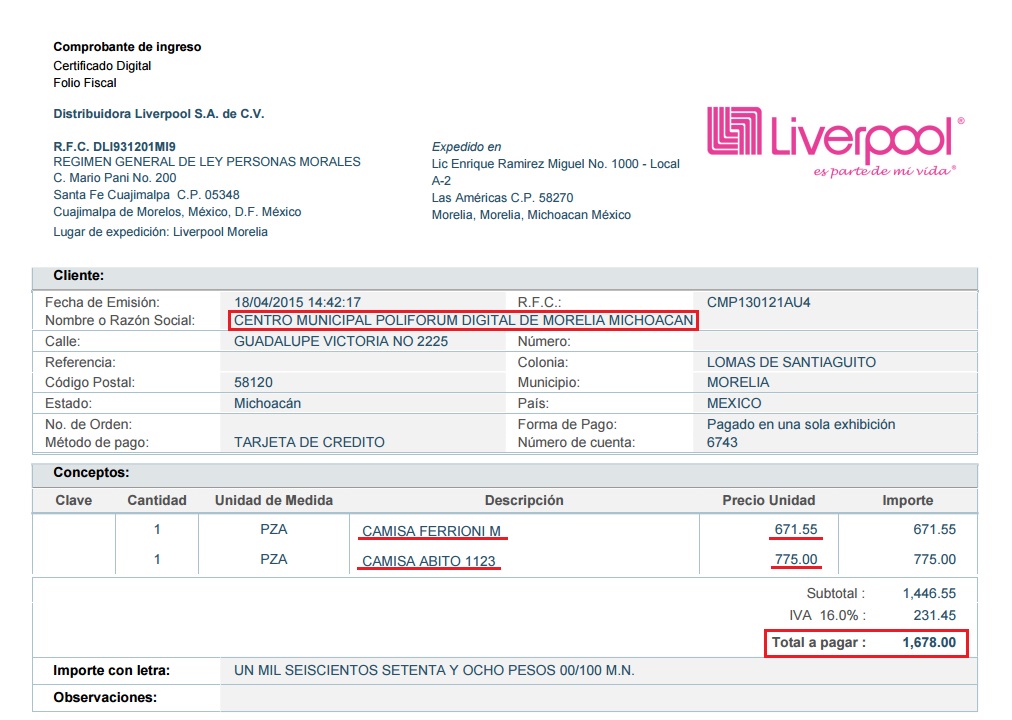This screenshot has height=720, width=1012.
Task: Click importe 775.00 in Abito row
Action: 935,559
